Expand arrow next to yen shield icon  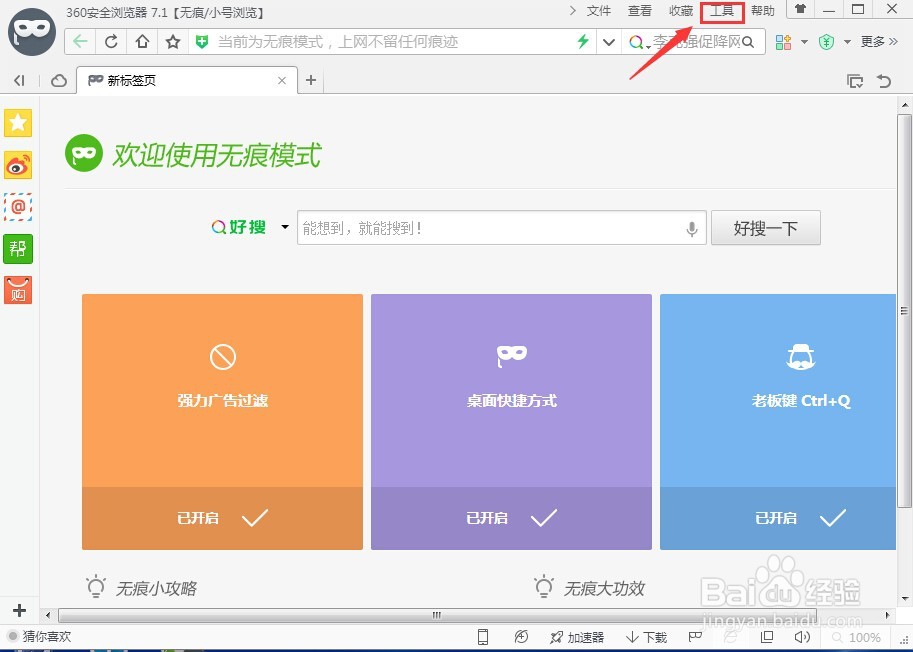[847, 42]
